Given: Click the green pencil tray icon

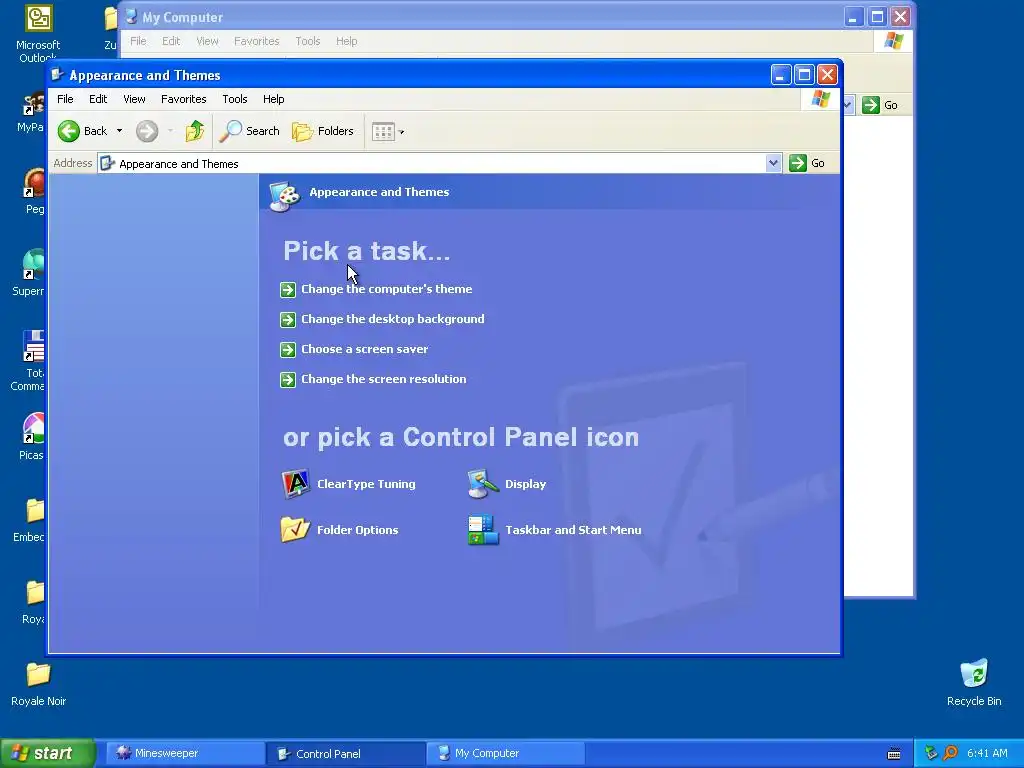Looking at the screenshot, I should click(x=931, y=753).
